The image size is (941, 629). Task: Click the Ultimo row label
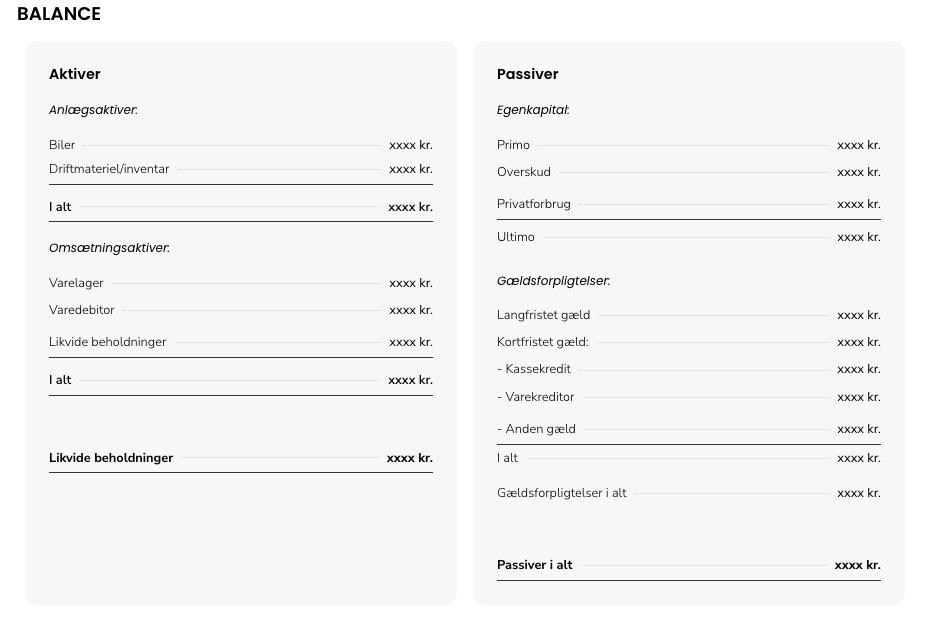(516, 236)
